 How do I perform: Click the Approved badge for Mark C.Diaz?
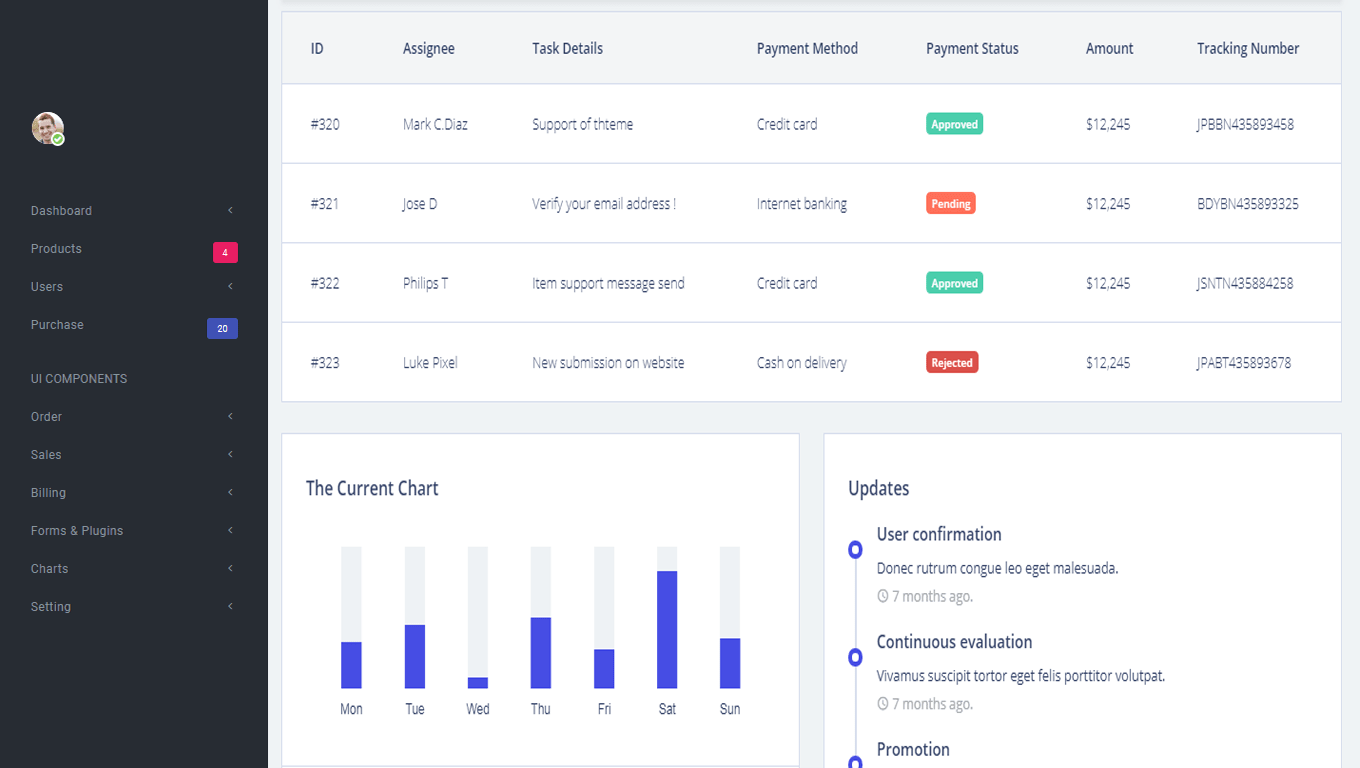954,124
